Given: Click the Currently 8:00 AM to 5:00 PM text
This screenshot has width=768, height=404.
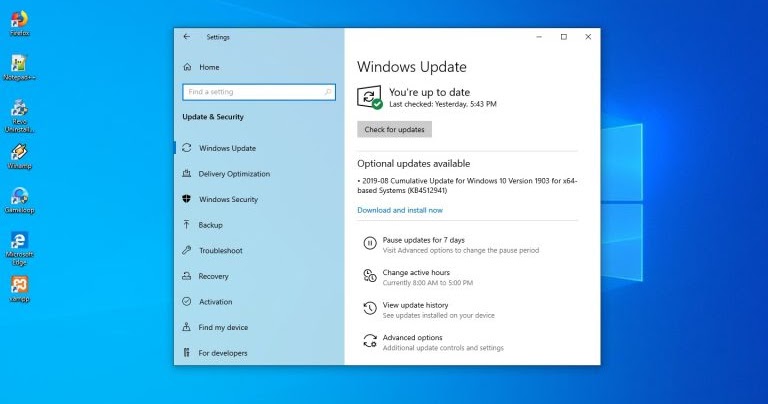Looking at the screenshot, I should tap(428, 283).
